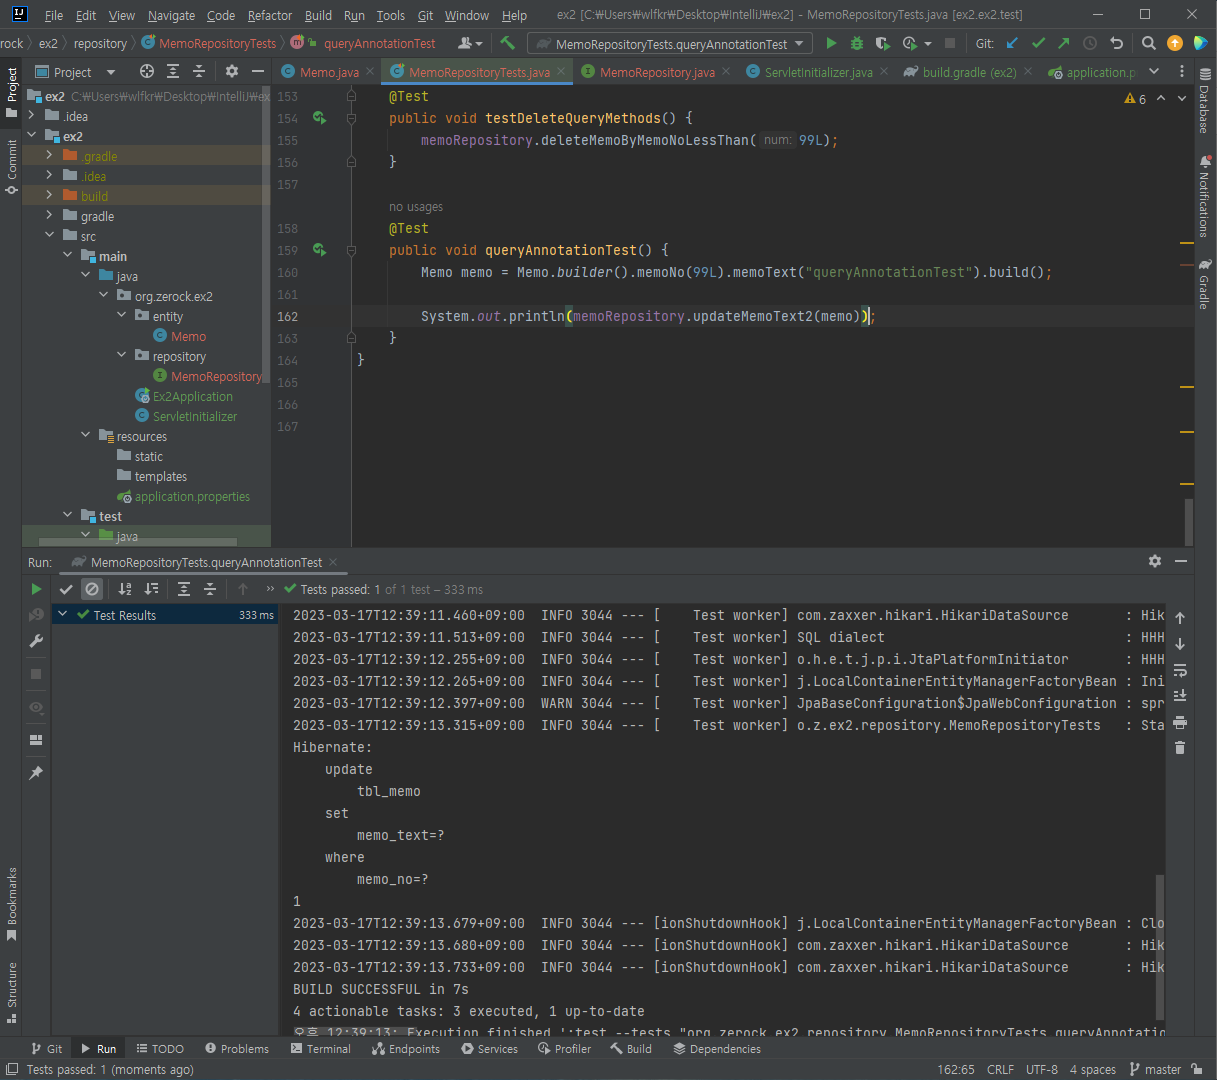Clear console output with the trash icon

(x=1180, y=747)
